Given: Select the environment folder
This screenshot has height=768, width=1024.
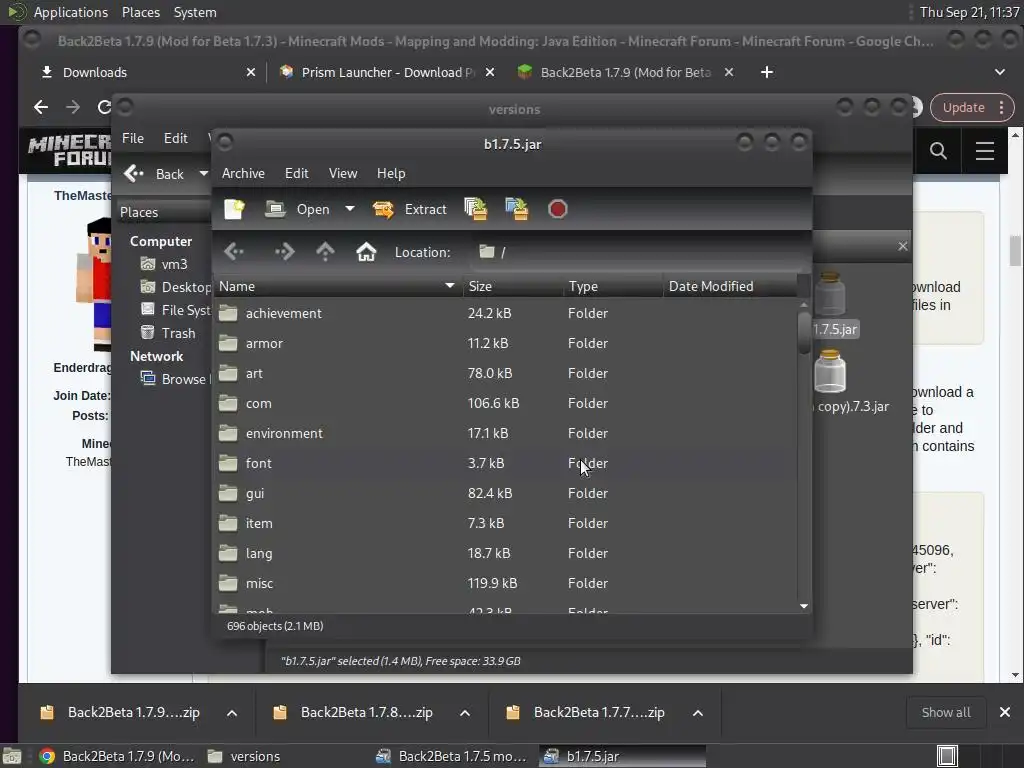Looking at the screenshot, I should 506,434.
